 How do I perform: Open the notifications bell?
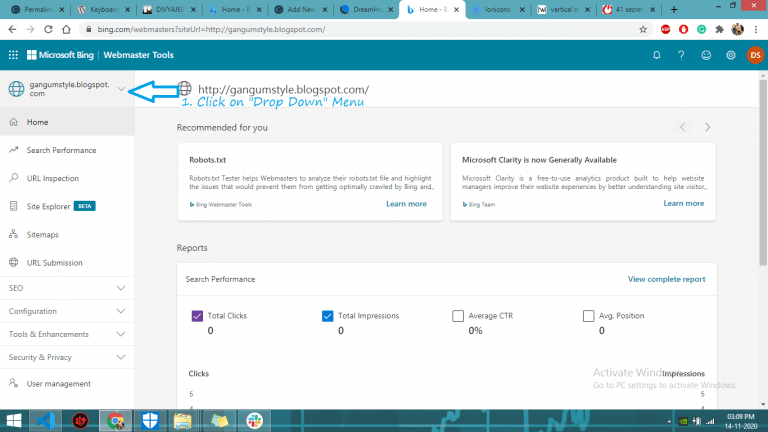[x=656, y=55]
